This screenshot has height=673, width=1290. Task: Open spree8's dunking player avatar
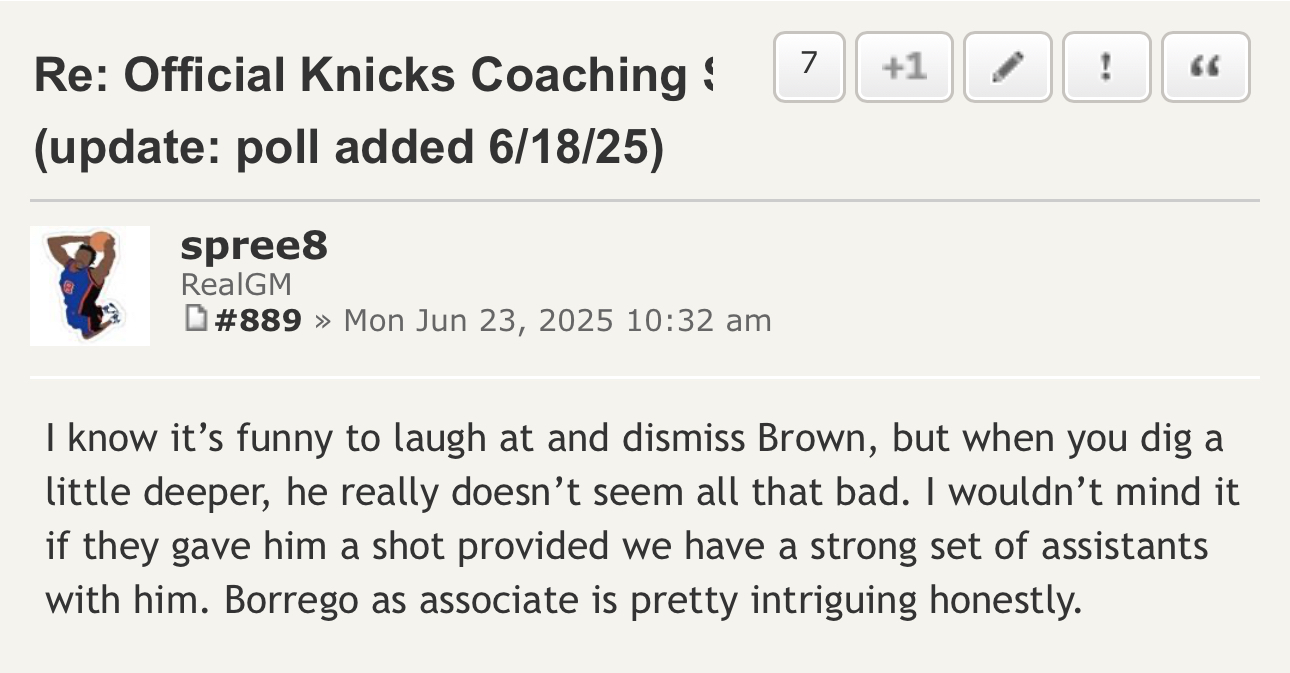point(90,286)
